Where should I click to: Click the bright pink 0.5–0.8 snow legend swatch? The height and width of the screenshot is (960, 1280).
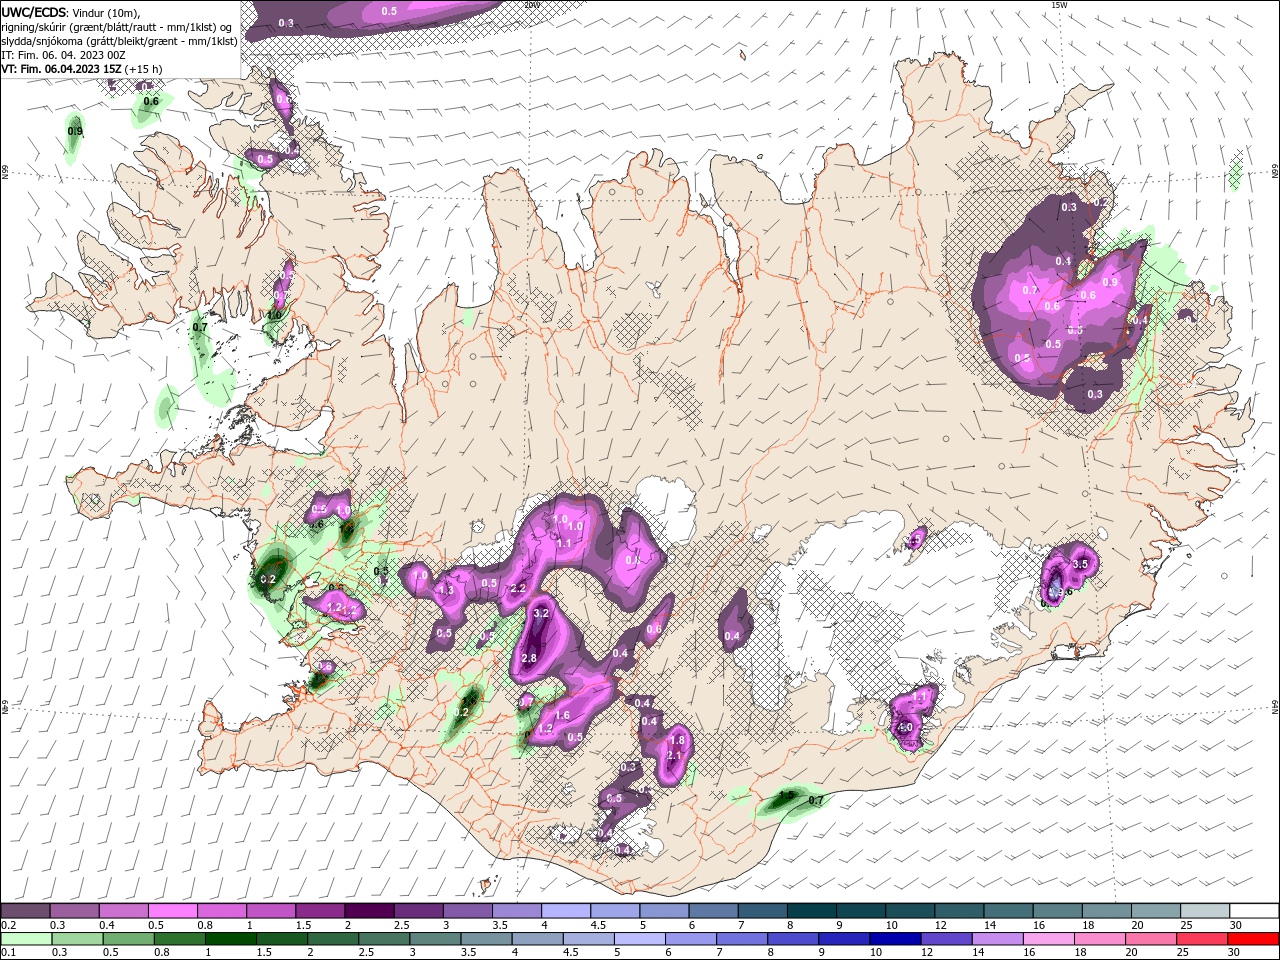[x=172, y=911]
